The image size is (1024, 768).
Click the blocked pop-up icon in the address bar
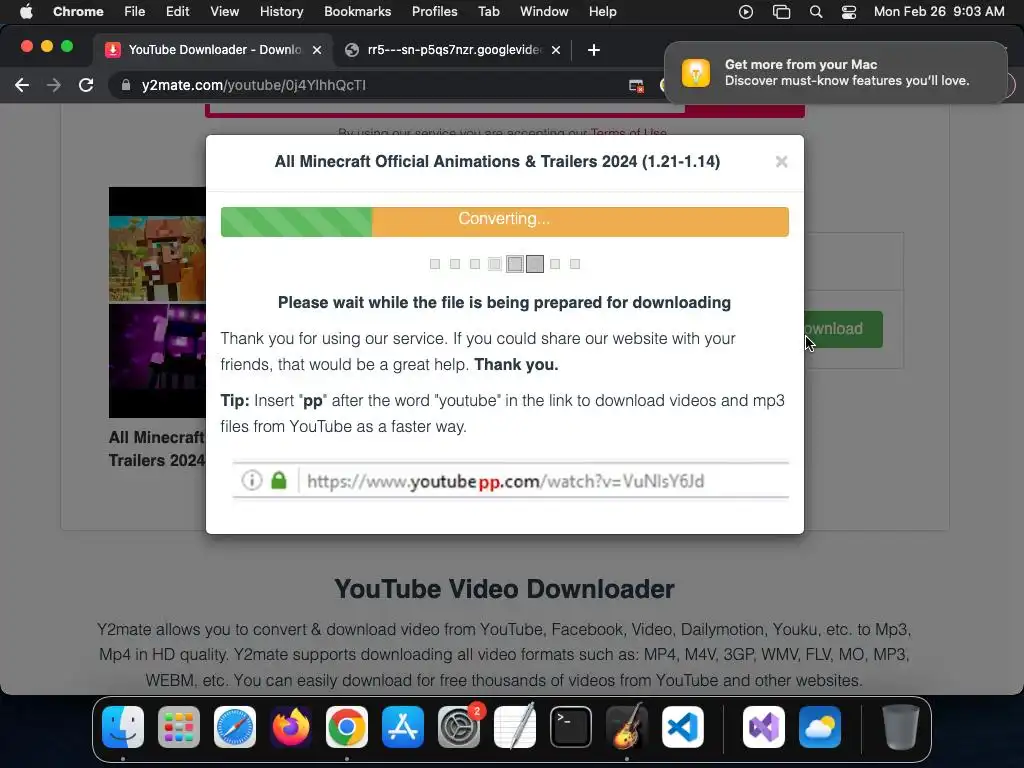click(x=636, y=86)
